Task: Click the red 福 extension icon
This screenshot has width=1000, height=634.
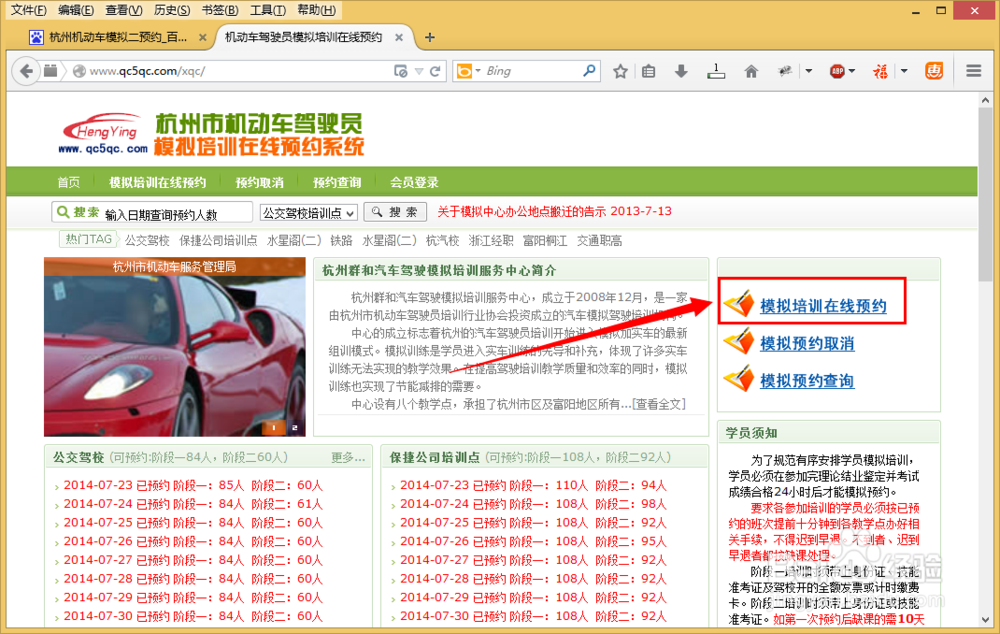Action: [881, 71]
